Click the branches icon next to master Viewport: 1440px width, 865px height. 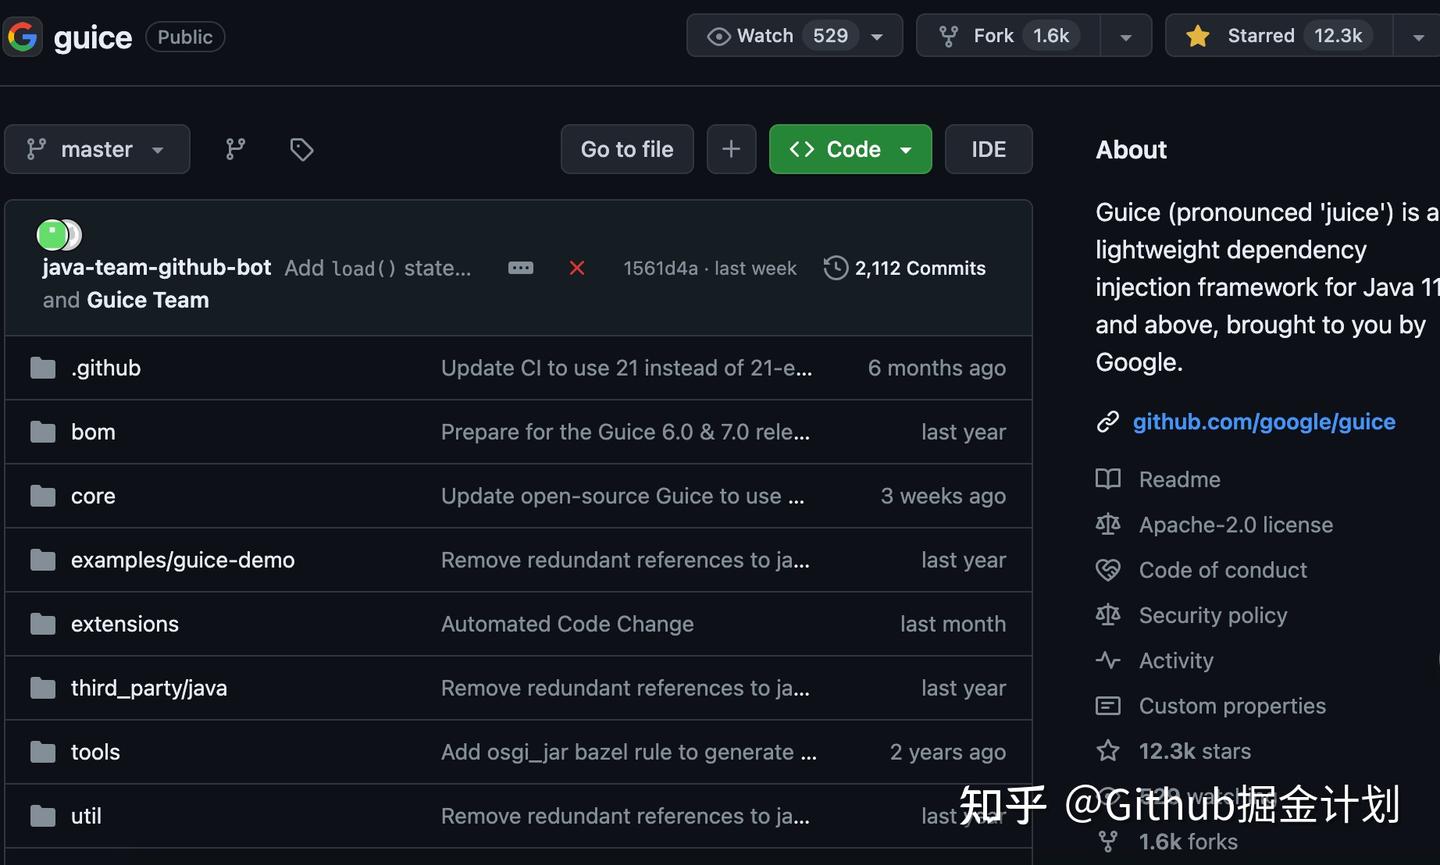tap(235, 149)
